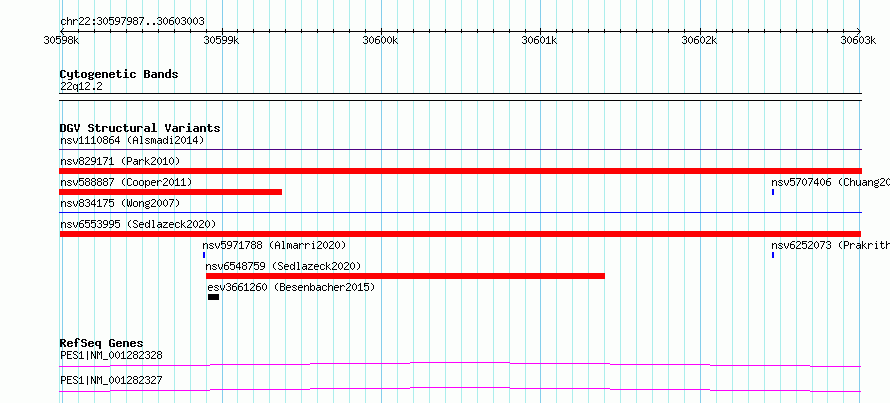The height and width of the screenshot is (403, 890).
Task: Click the chr22:30597987..30603003 region label
Action: coord(132,22)
